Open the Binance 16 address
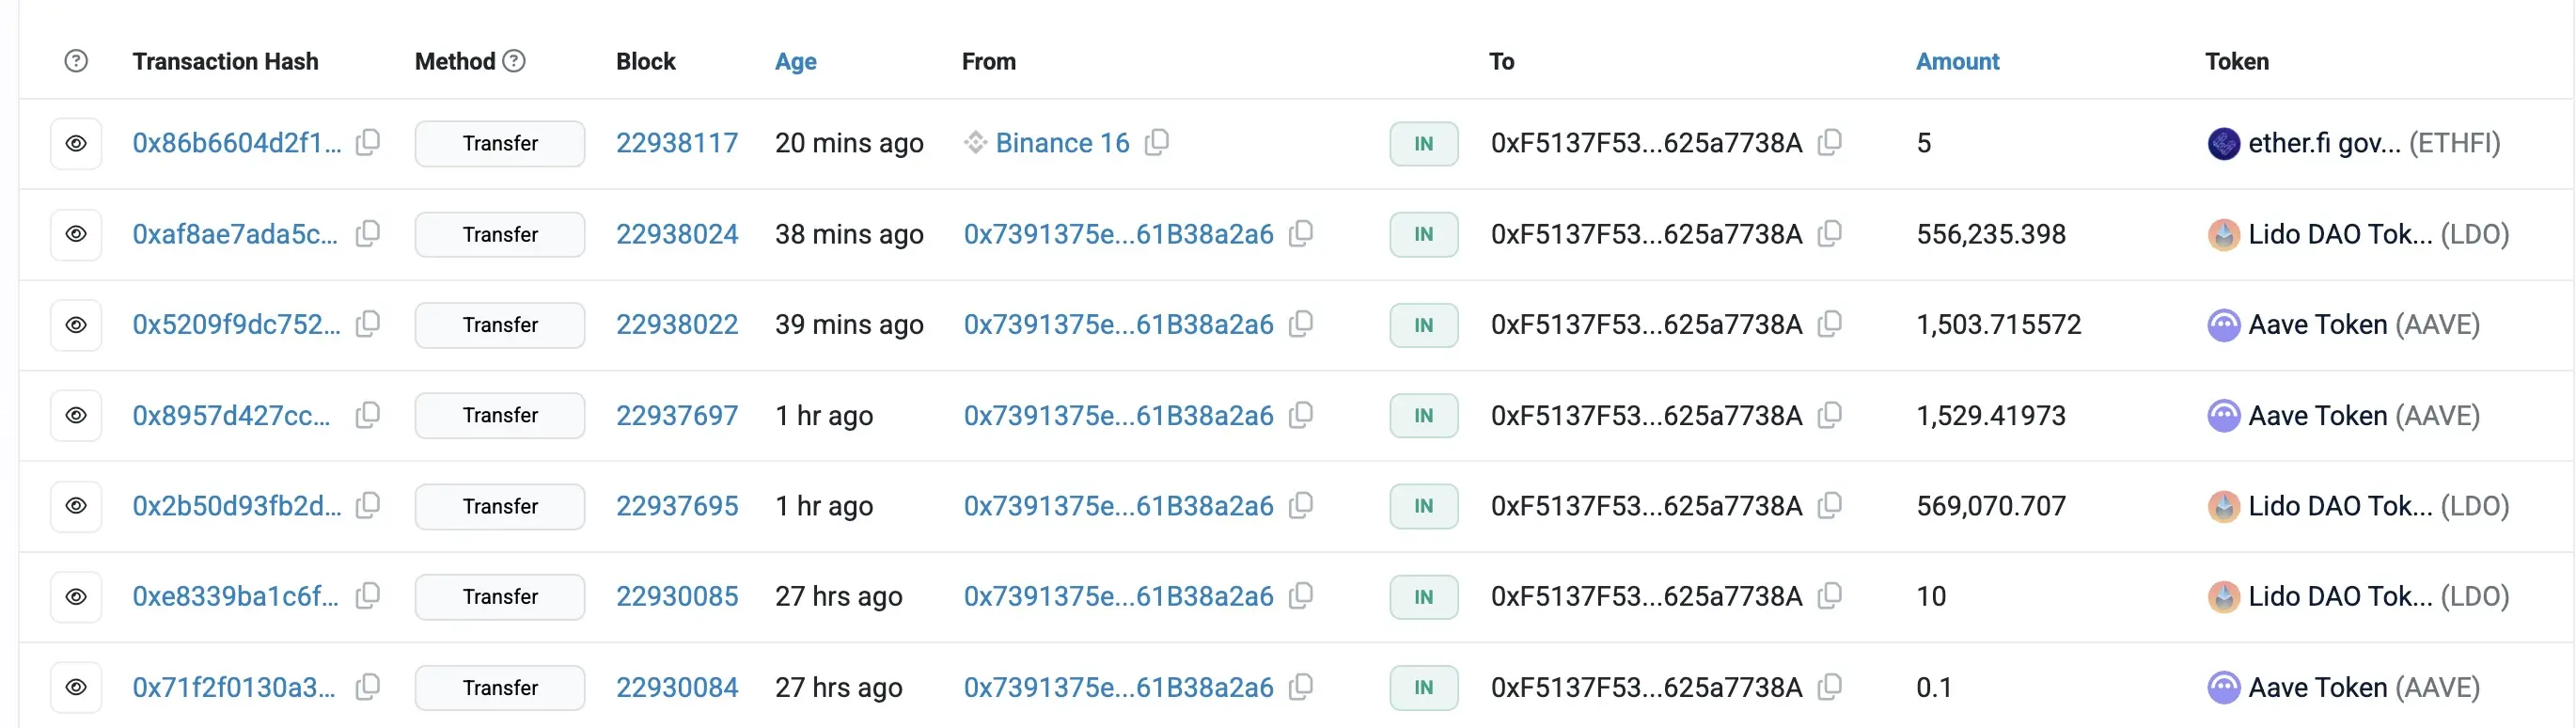This screenshot has width=2576, height=728. point(1062,143)
